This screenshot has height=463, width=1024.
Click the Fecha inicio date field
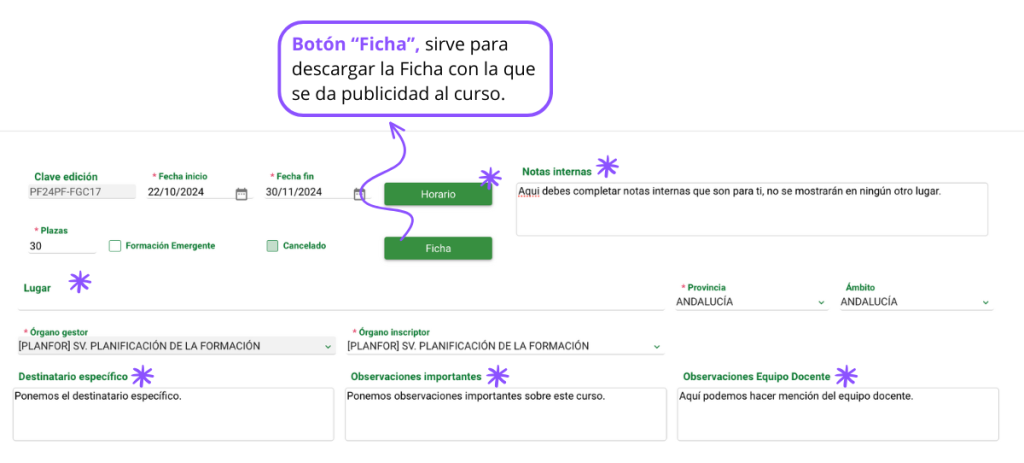point(191,192)
